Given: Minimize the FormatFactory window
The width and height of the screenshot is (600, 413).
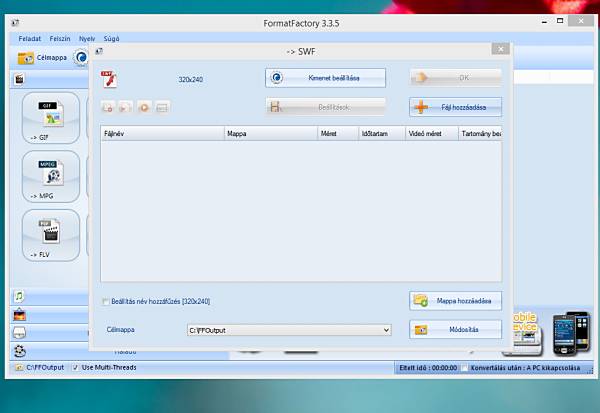Looking at the screenshot, I should point(544,22).
